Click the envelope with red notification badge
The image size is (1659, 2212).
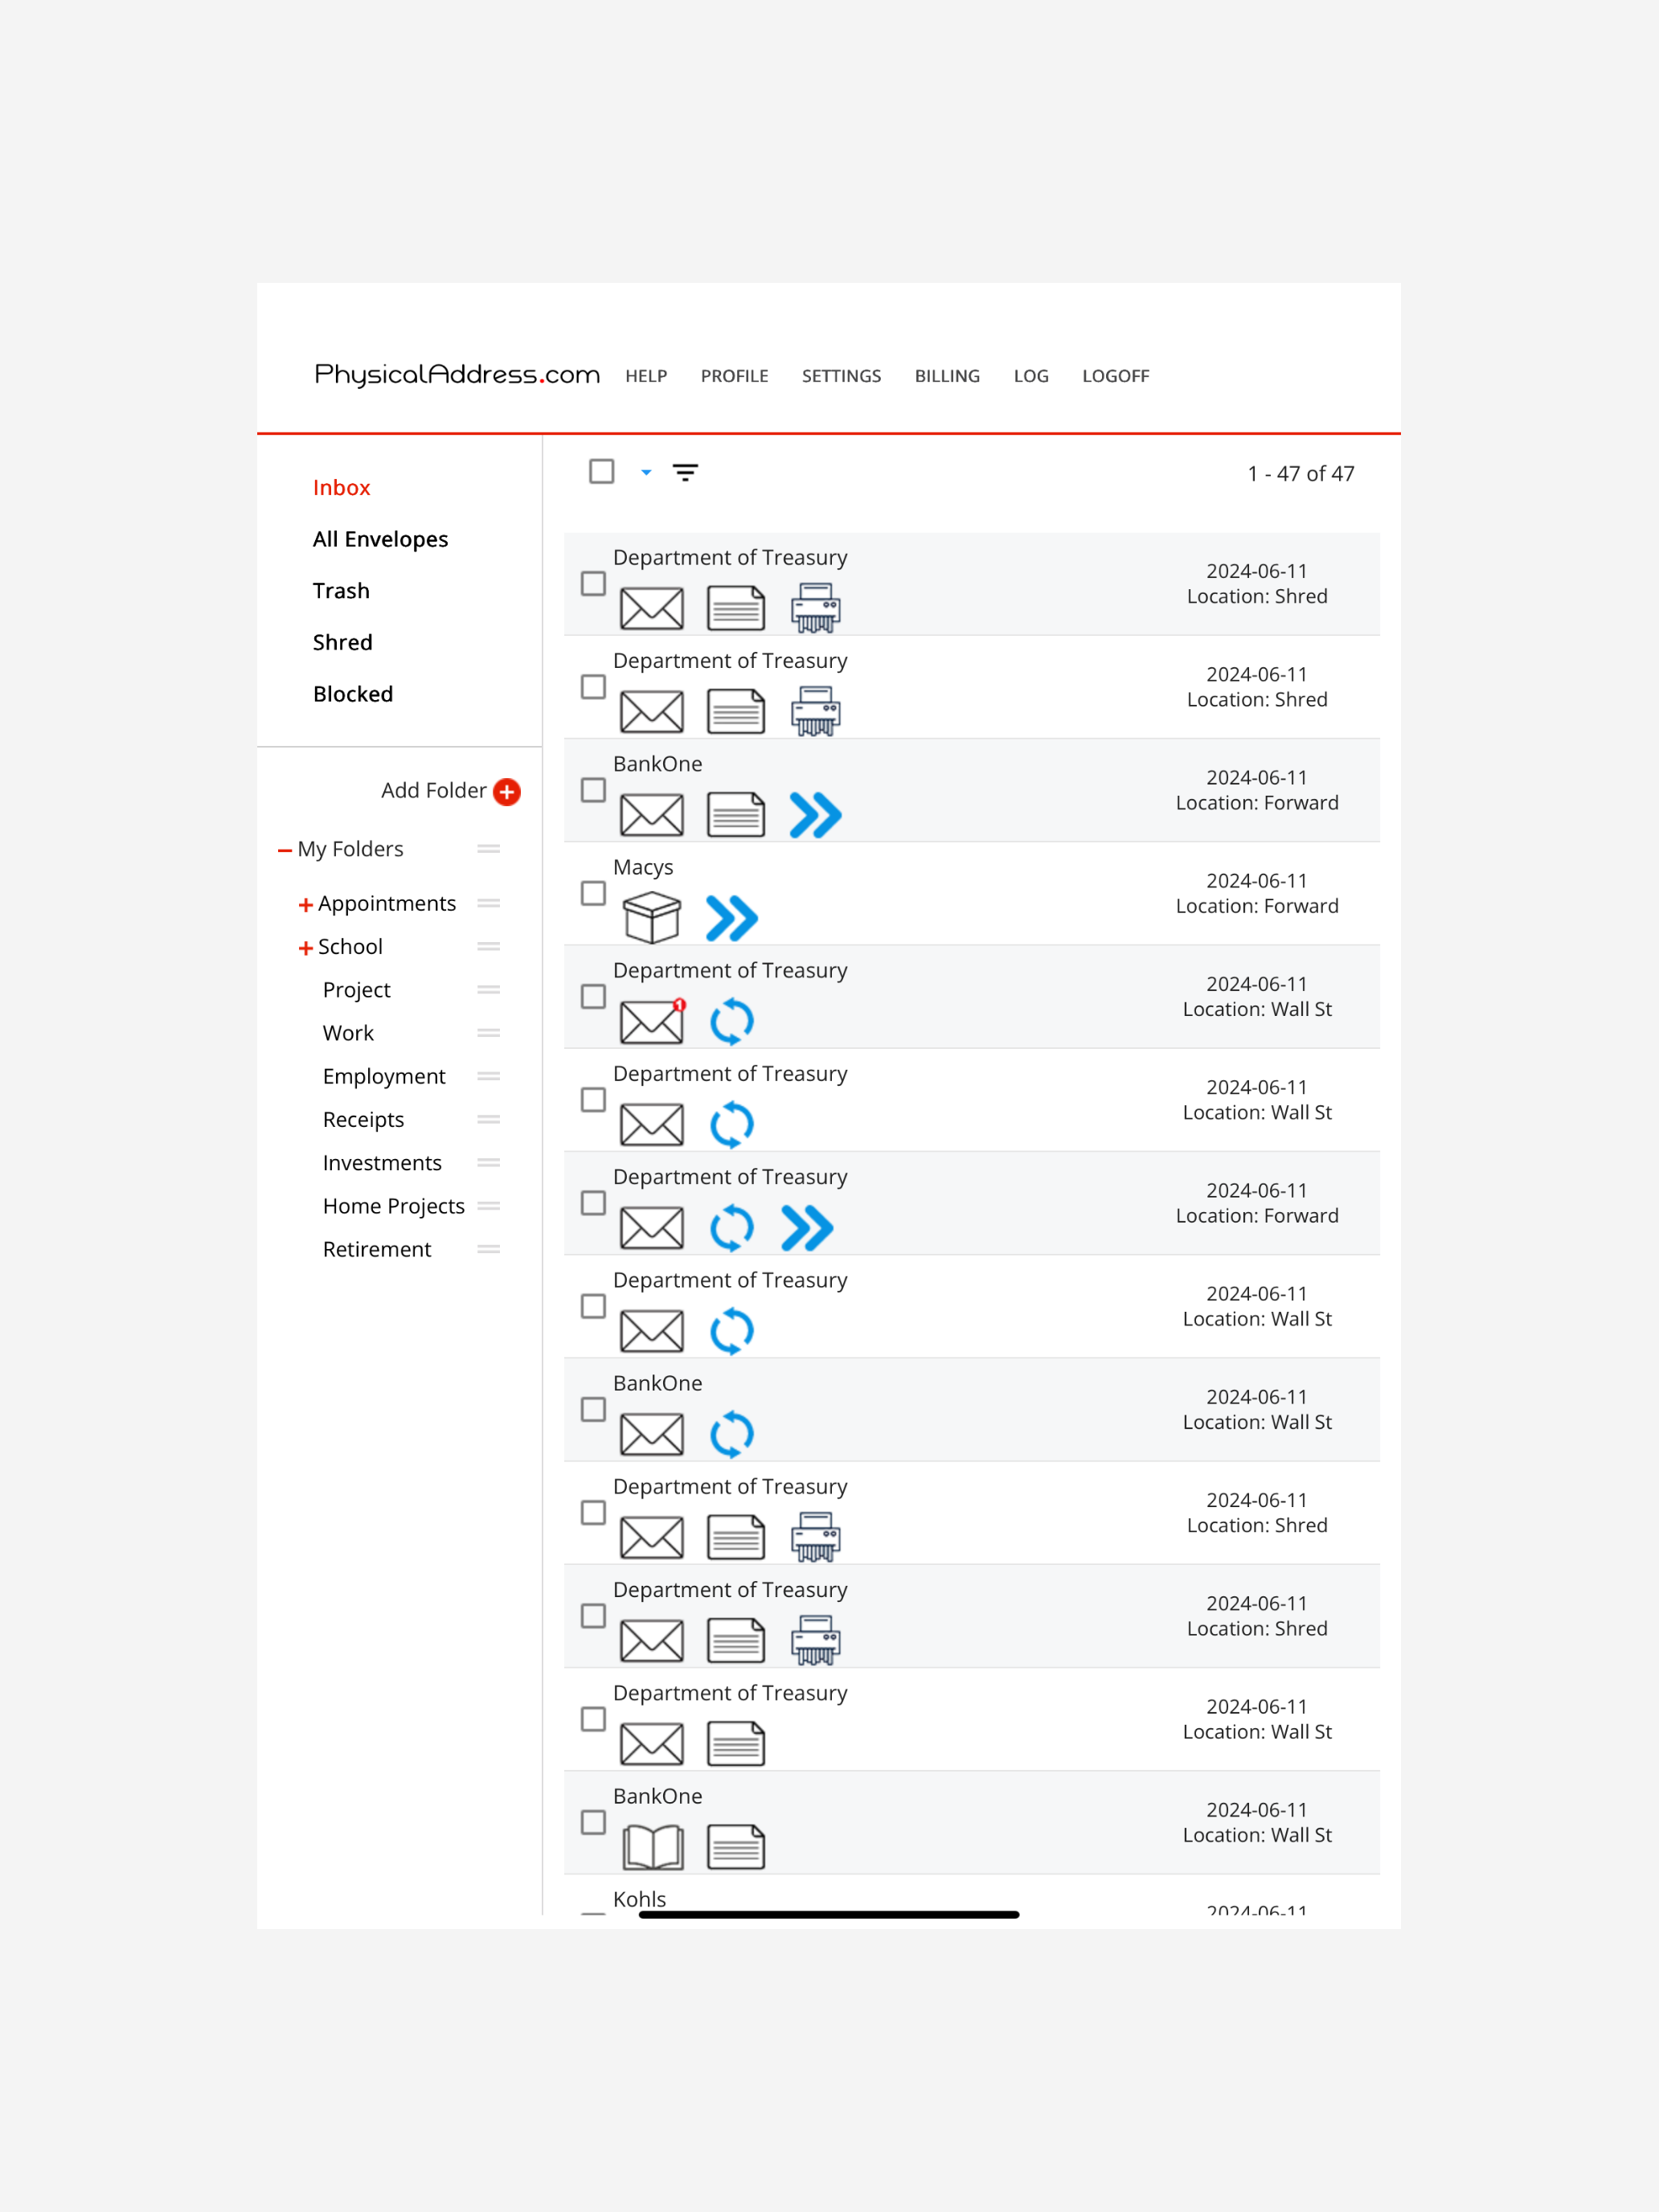point(652,1021)
